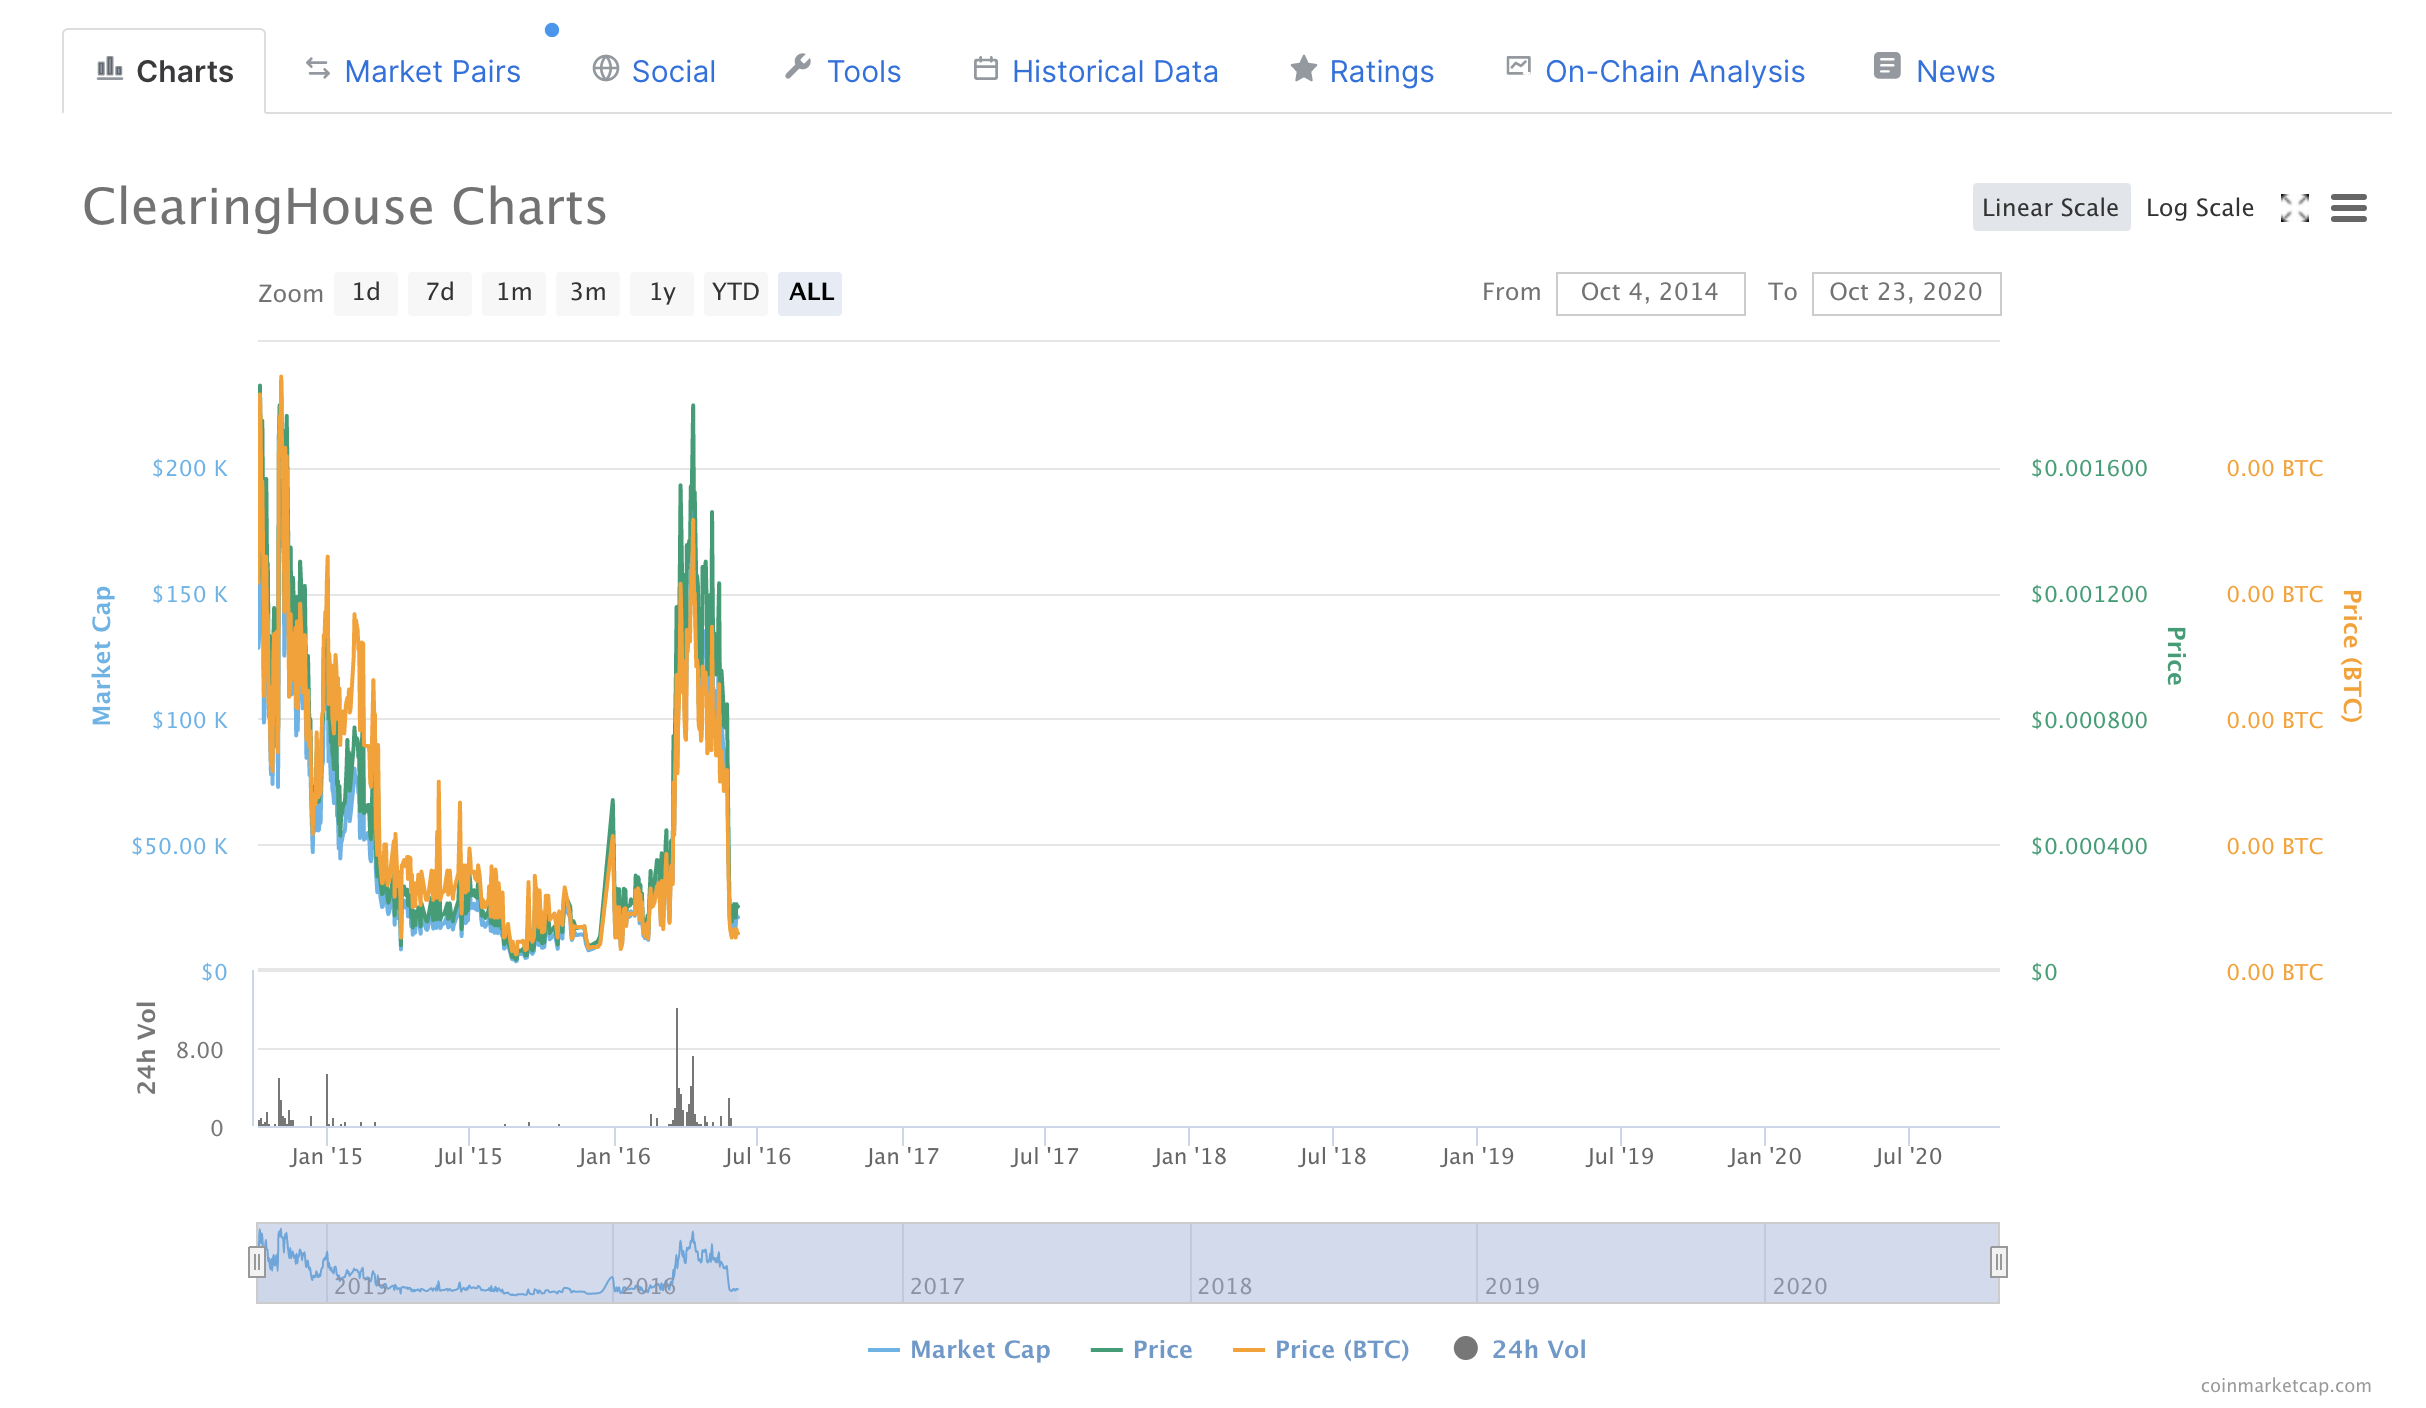Switch chart to Log Scale

point(2199,208)
